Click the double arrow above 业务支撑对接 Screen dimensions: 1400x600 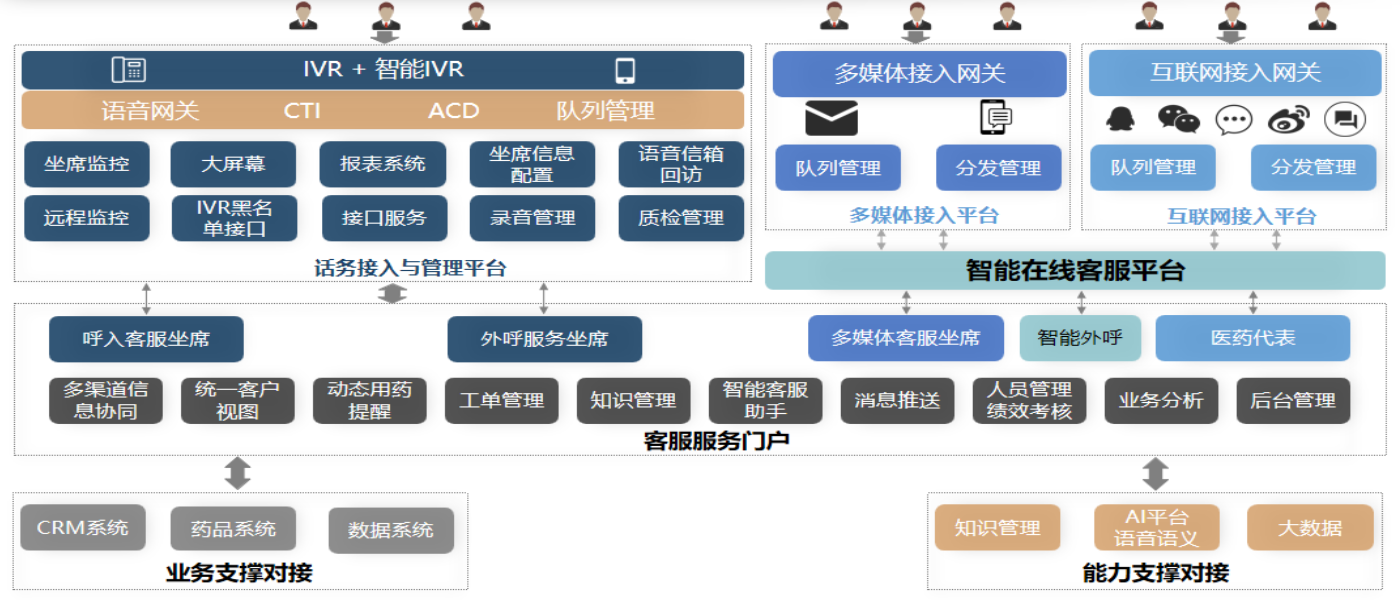tap(237, 473)
